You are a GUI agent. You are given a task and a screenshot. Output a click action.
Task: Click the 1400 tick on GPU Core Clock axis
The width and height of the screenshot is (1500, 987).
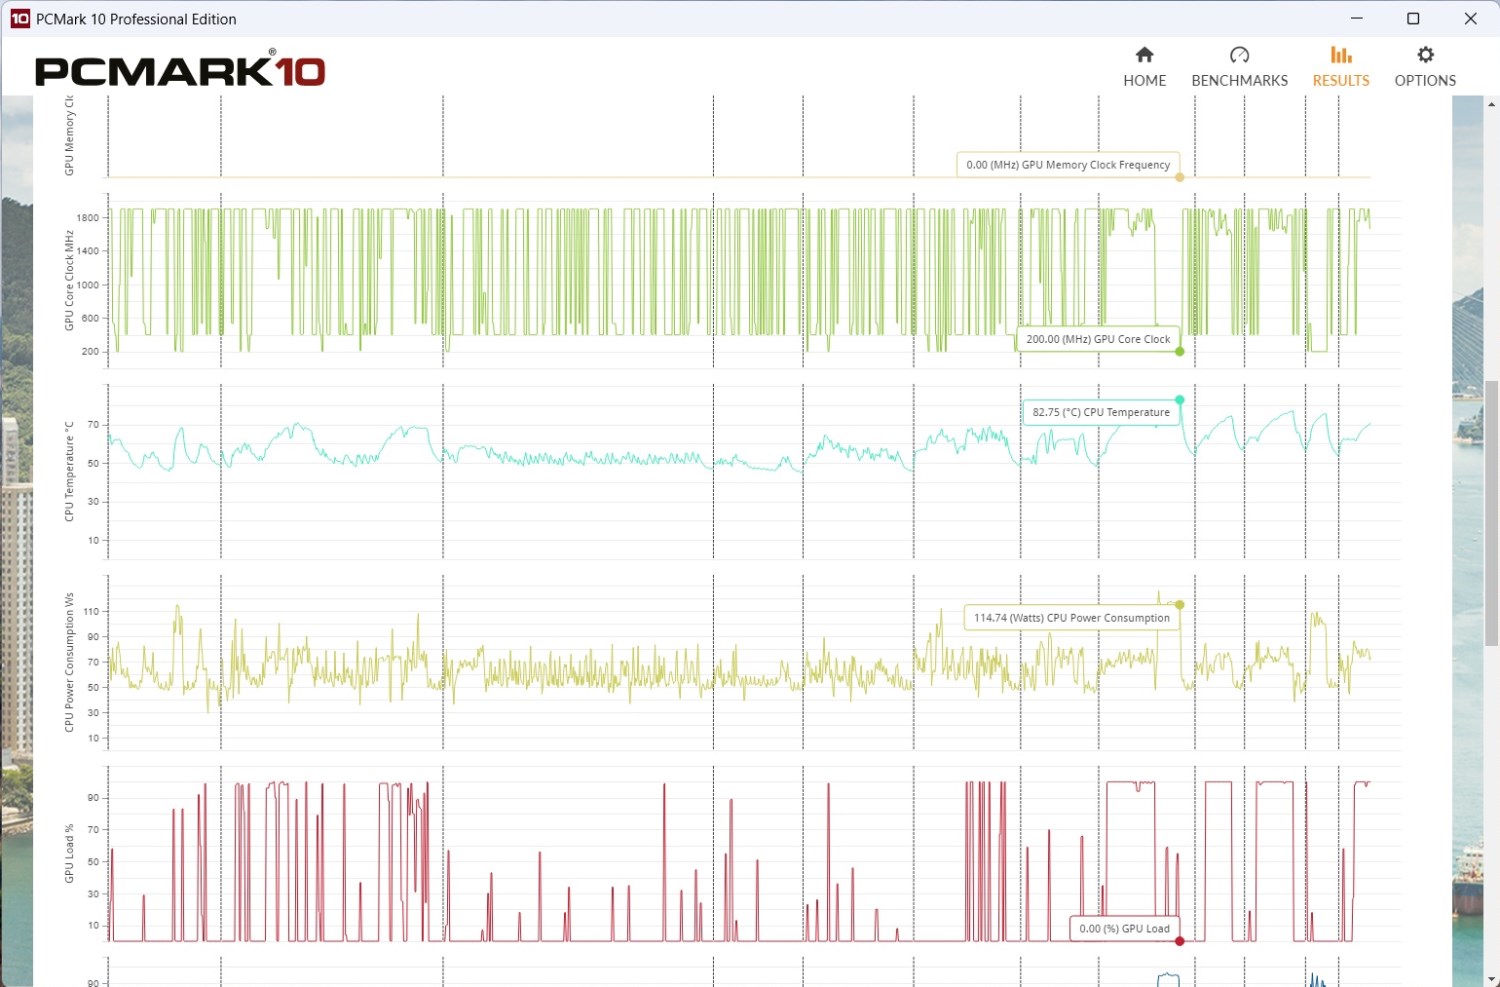coord(88,251)
